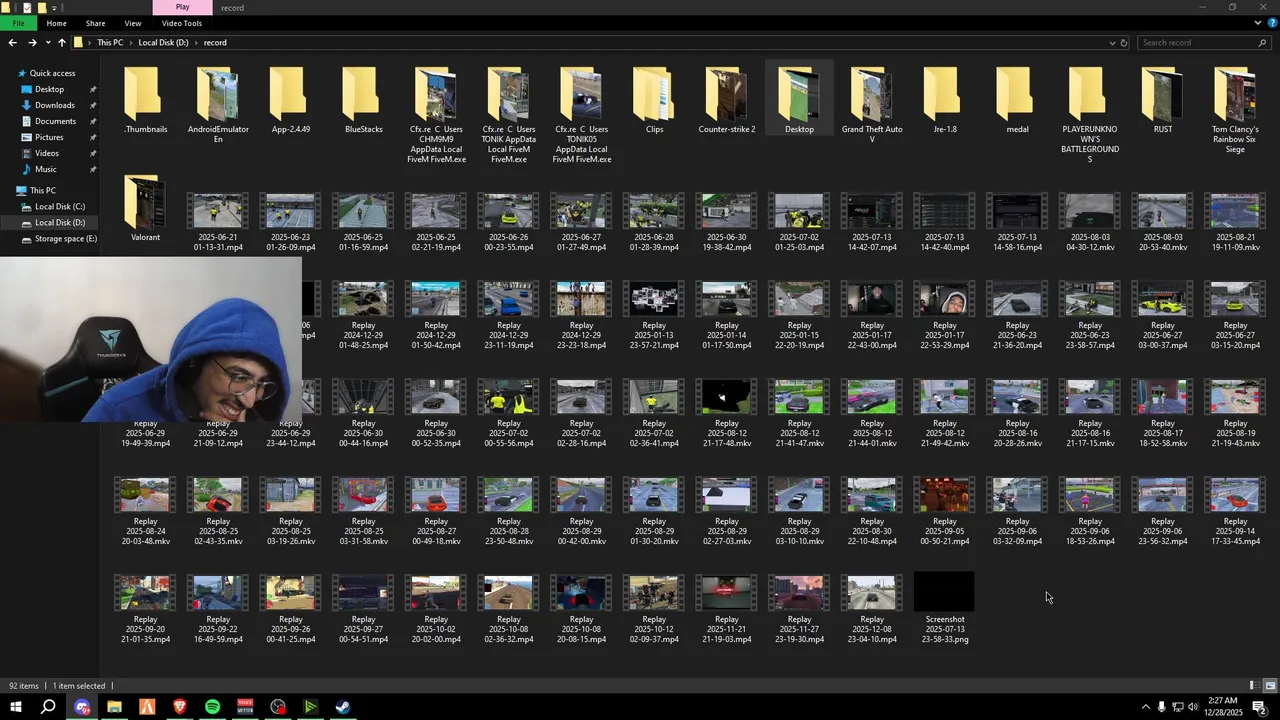Select the Play contextual tab
Screen dimensions: 1280x720
[182, 7]
